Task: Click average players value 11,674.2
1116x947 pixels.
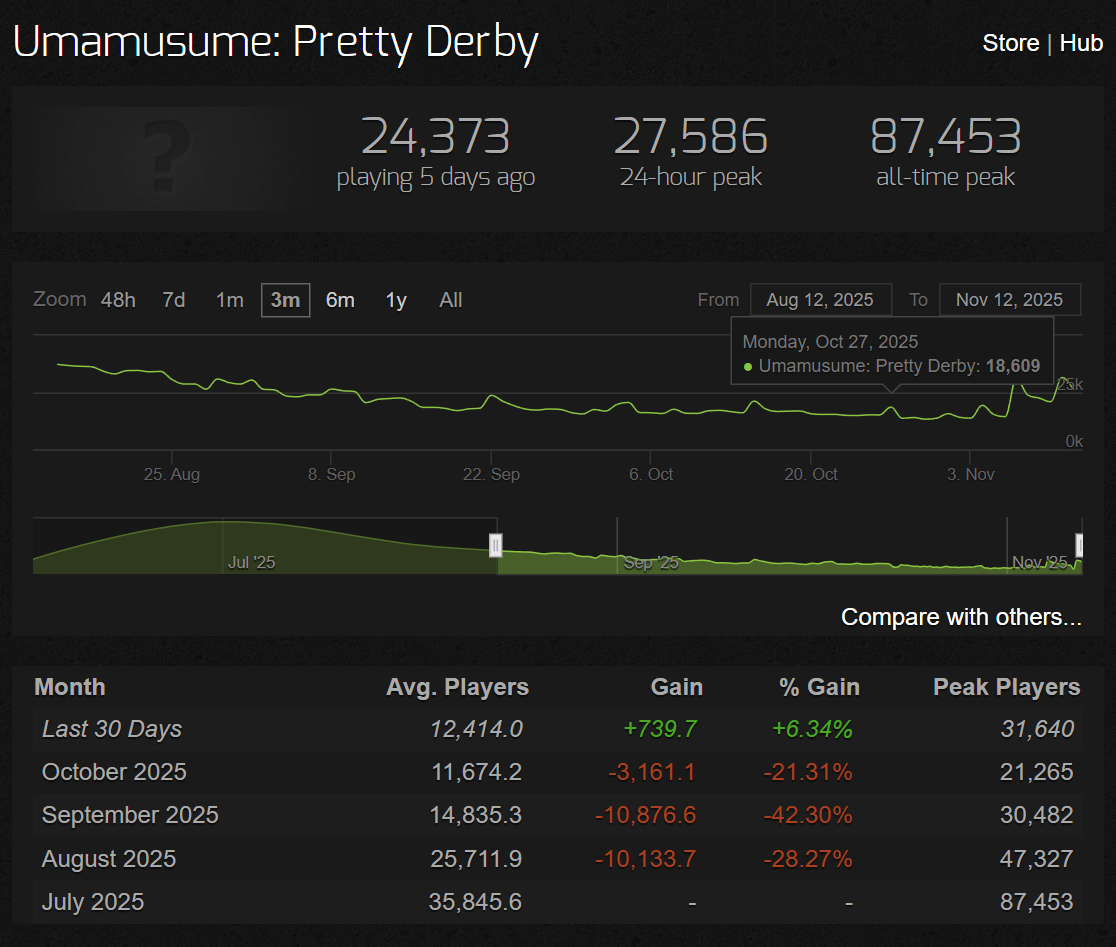Action: 476,772
